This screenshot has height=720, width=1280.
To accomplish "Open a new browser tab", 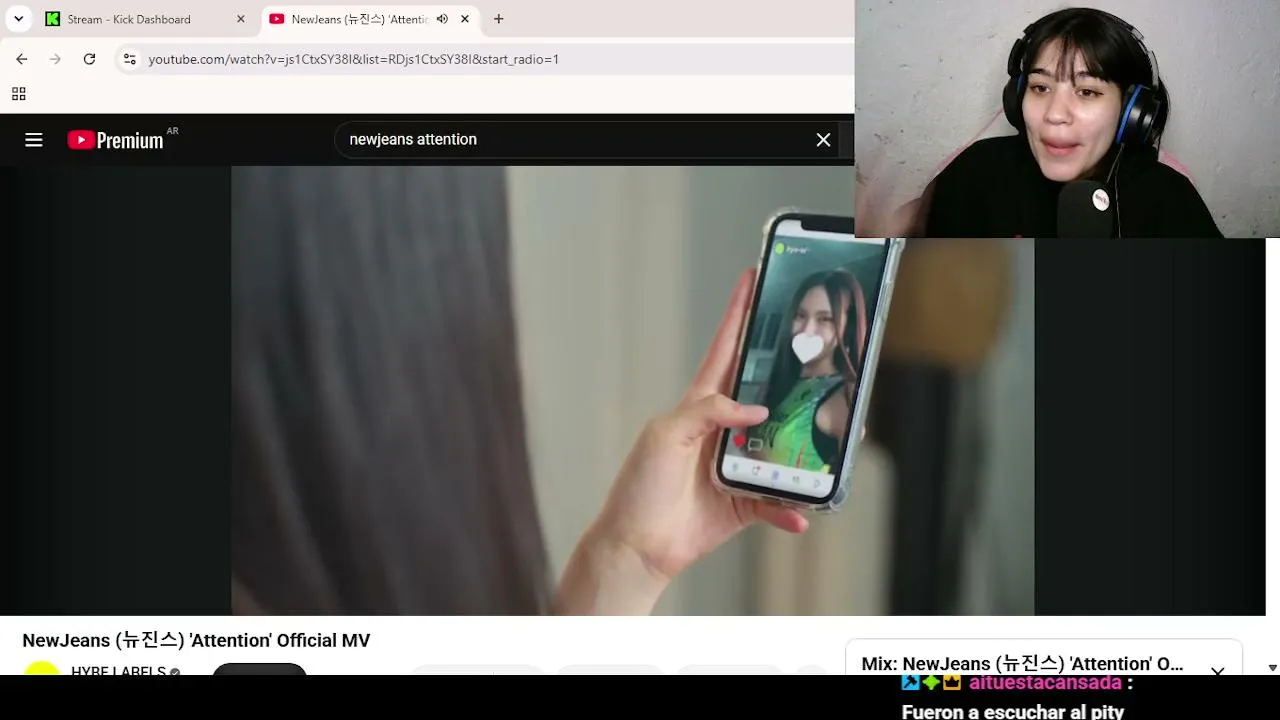I will click(x=498, y=19).
